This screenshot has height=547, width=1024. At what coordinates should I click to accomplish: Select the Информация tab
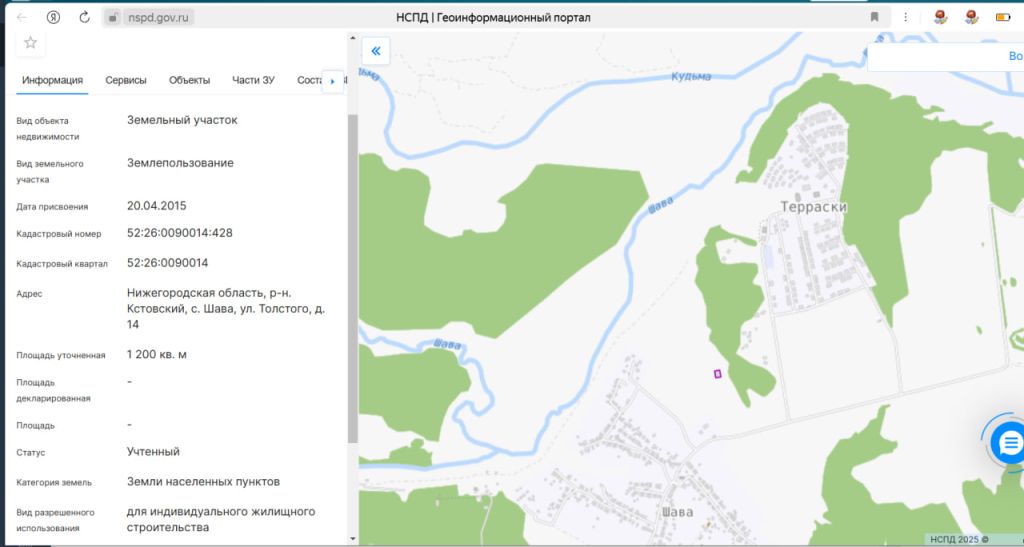[53, 80]
